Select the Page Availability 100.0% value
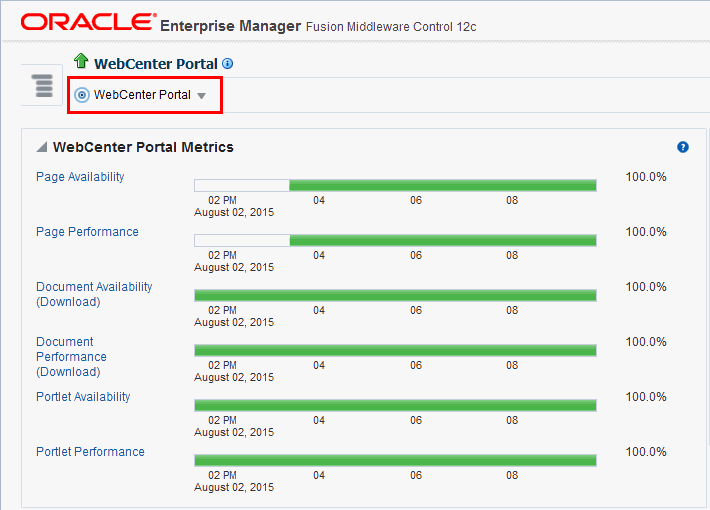 click(646, 177)
